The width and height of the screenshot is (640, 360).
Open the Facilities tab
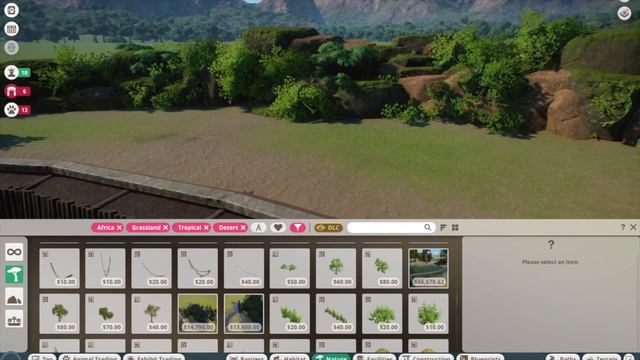click(x=375, y=357)
